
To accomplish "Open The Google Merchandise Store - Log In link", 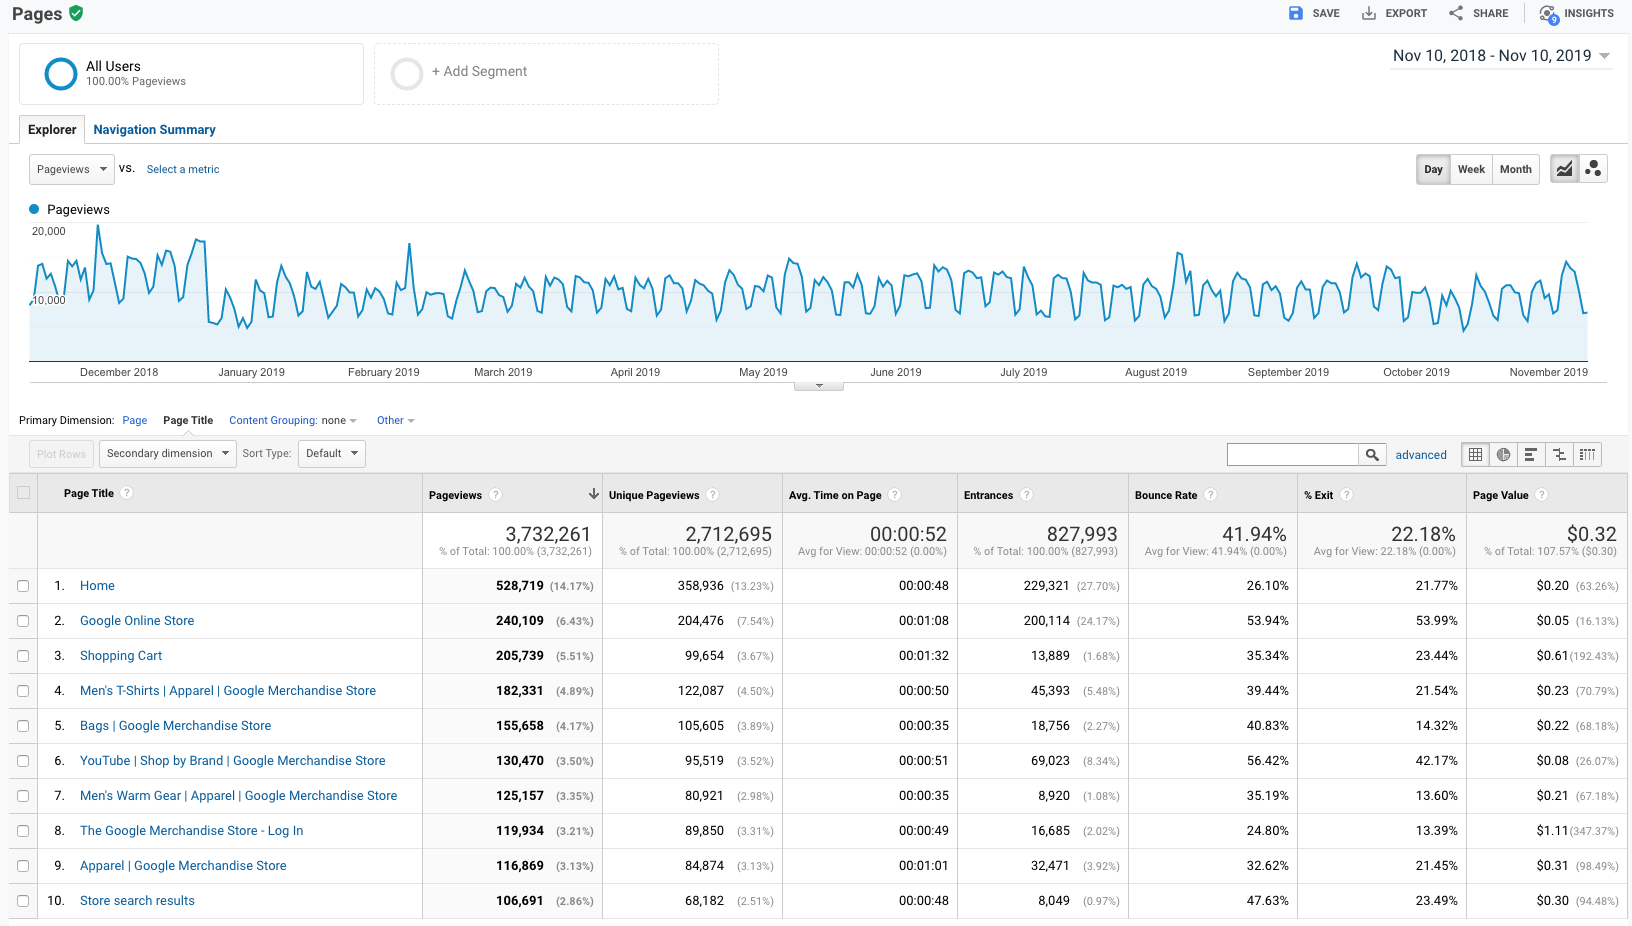I will point(191,831).
